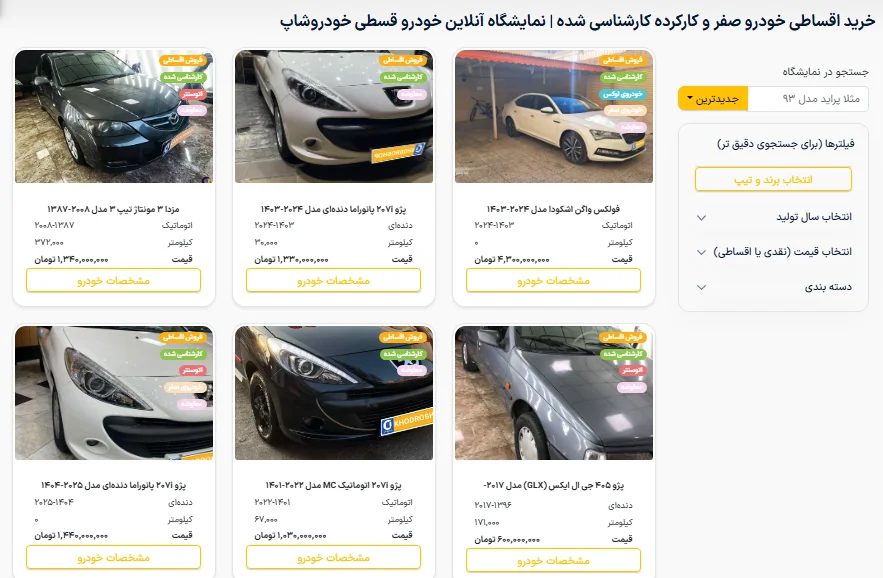Click the فروش اقساطی badge on Skoda
Viewport: 883px width, 578px height.
(622, 60)
